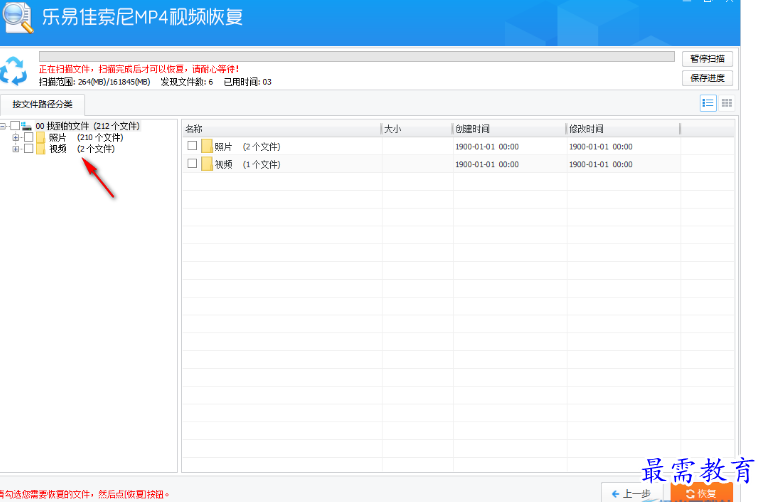Viewport: 763px width, 502px height.
Task: Check the 照片 (2 个文件) list row checkbox
Action: pyautogui.click(x=192, y=145)
